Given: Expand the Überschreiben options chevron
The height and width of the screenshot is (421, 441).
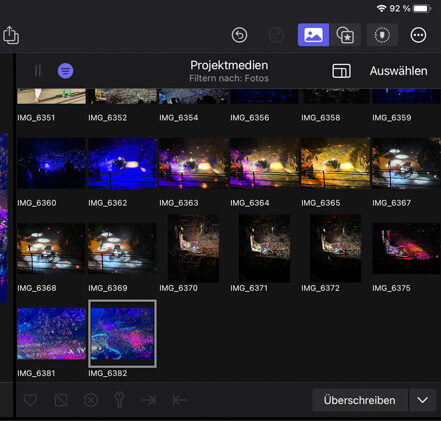Looking at the screenshot, I should point(423,400).
